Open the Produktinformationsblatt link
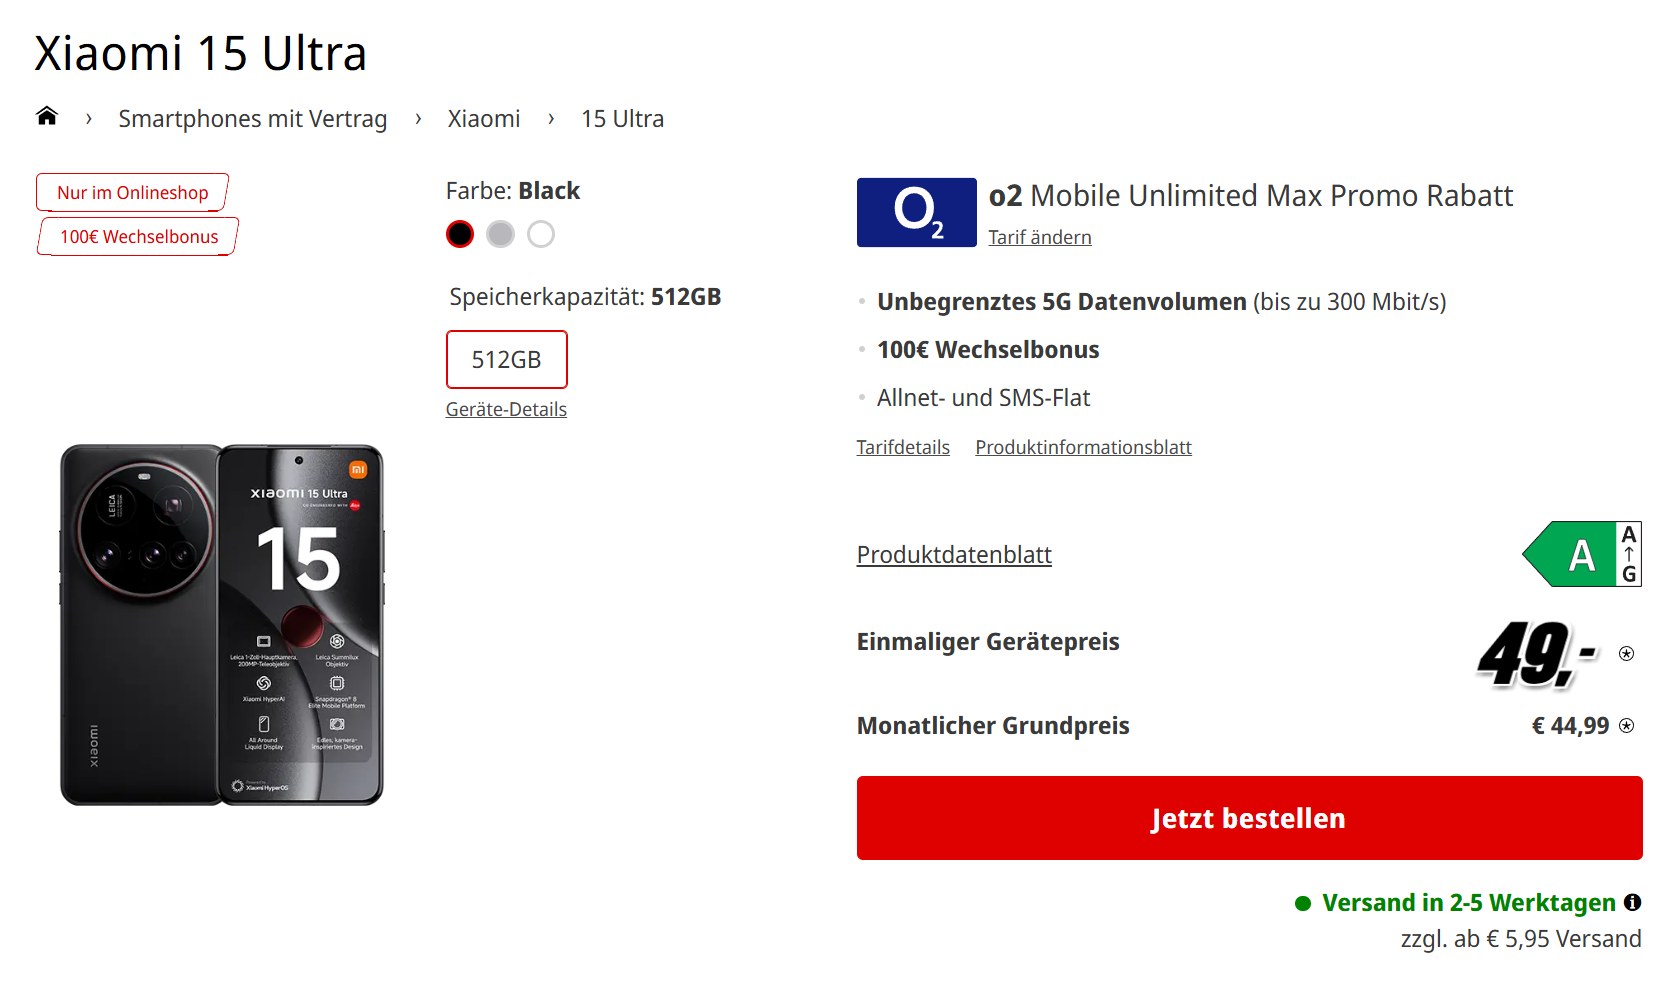1673x981 pixels. [1083, 447]
